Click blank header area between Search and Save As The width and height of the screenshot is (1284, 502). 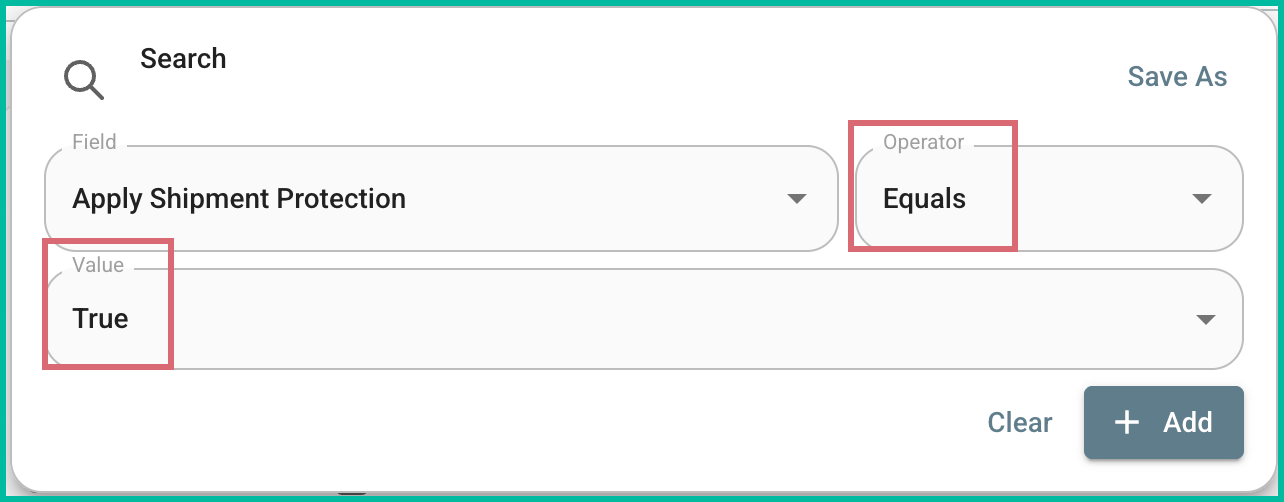point(650,70)
